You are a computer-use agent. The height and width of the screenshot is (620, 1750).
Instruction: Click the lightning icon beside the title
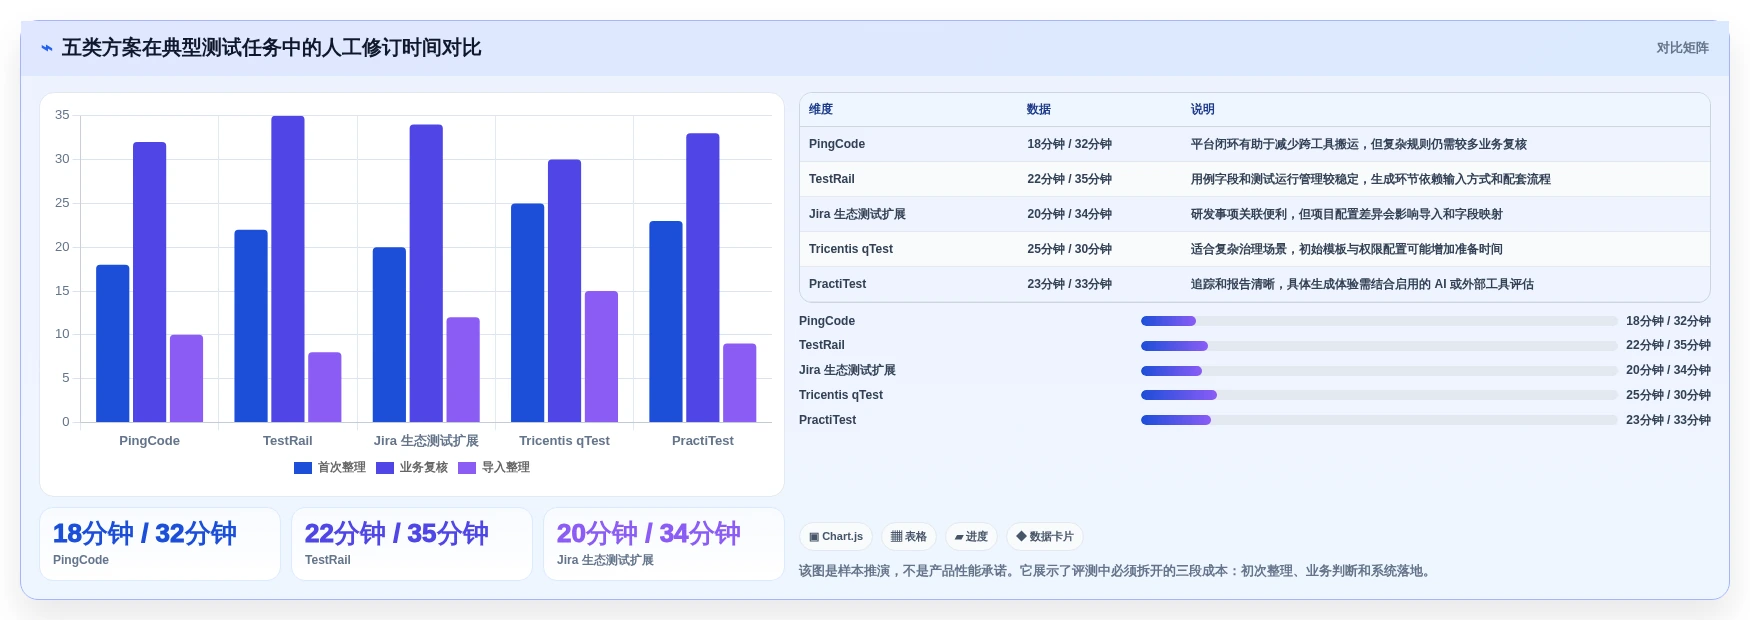(47, 48)
